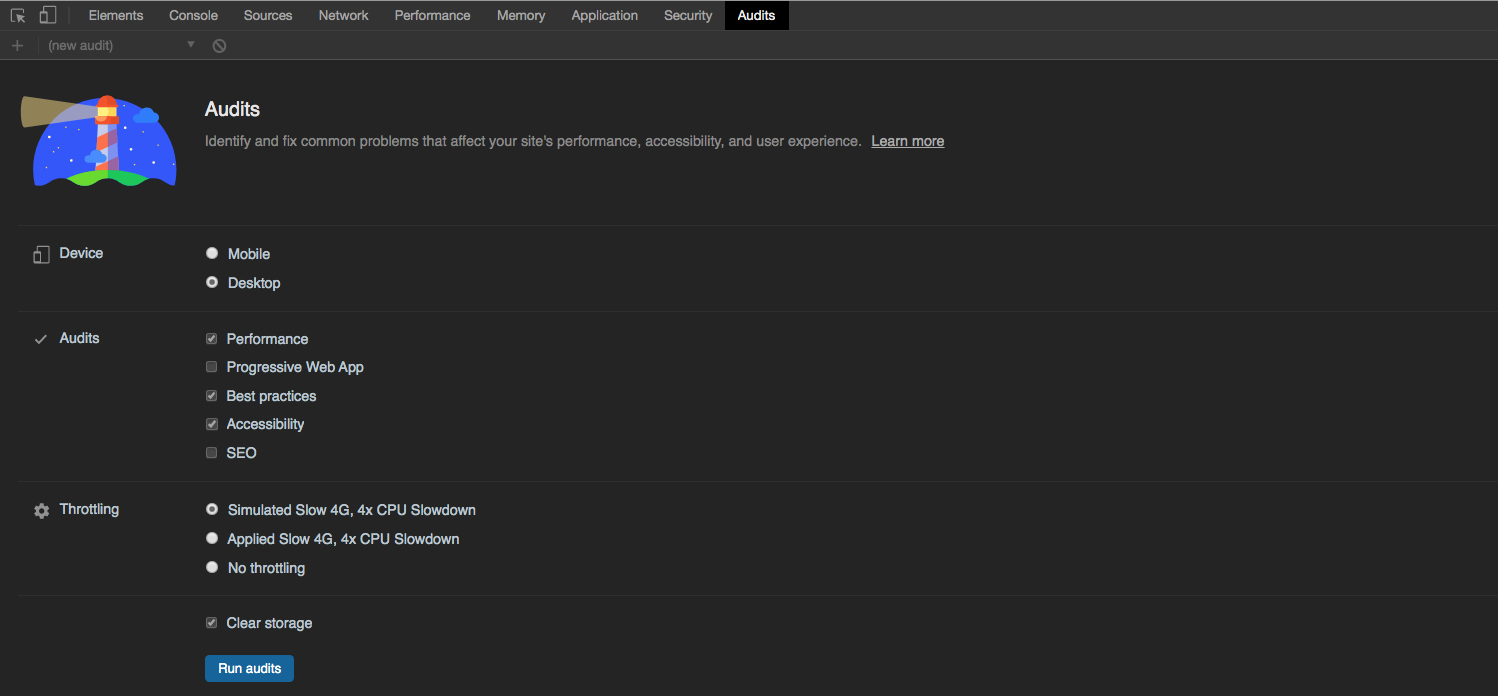Click the Audits section checkmark icon
This screenshot has height=696, width=1498.
[x=41, y=339]
